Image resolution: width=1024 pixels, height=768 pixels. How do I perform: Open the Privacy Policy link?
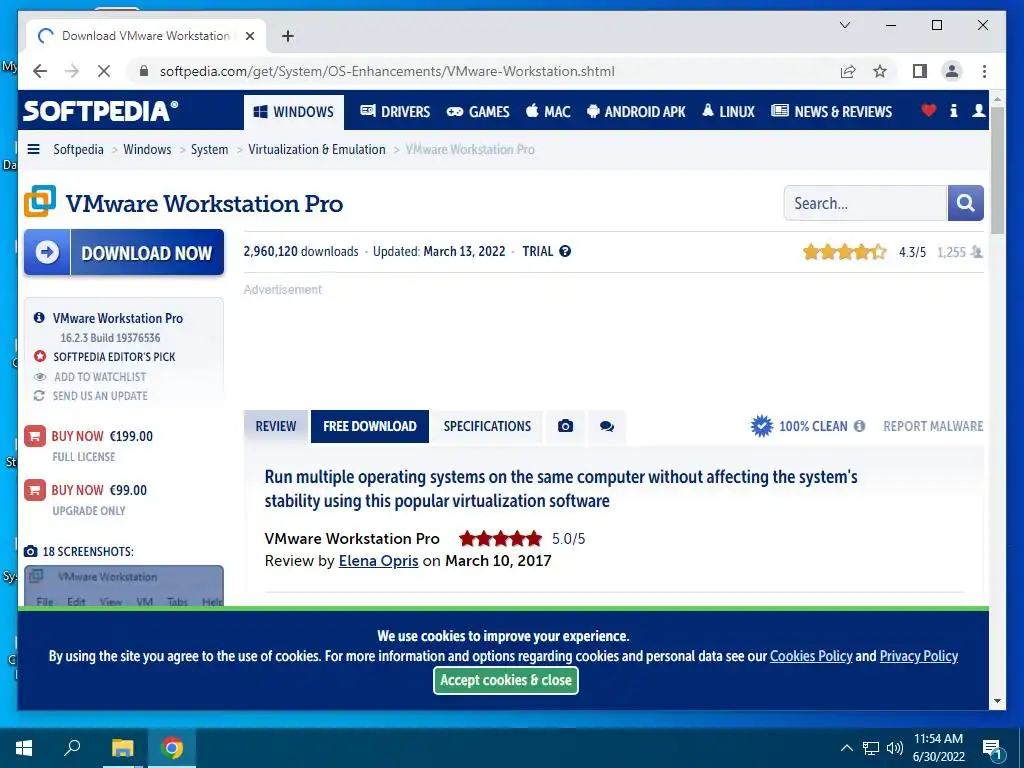919,656
